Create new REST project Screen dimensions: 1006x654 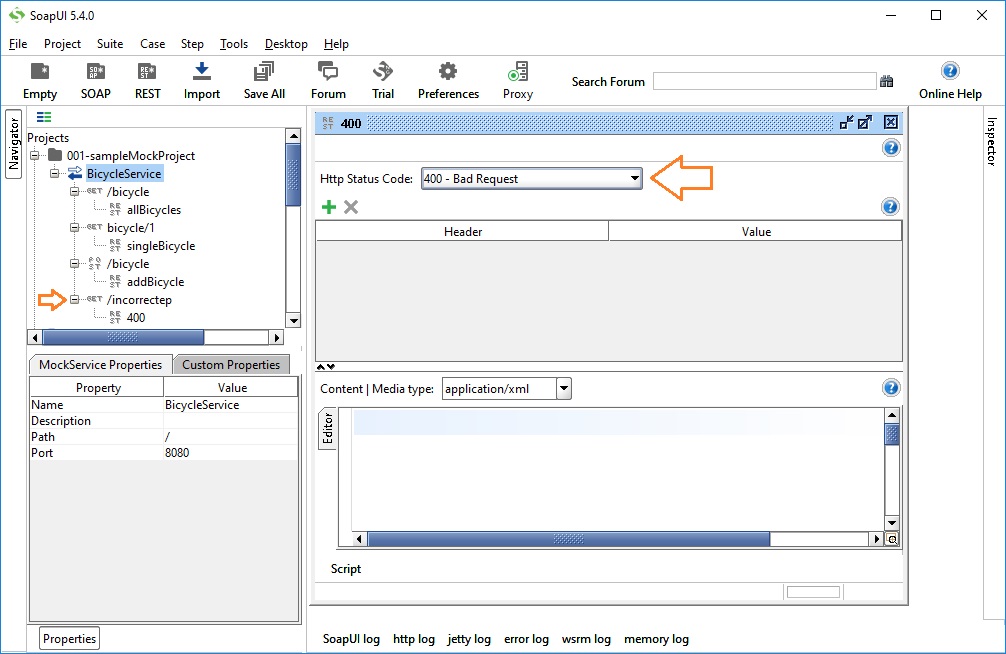(x=148, y=81)
